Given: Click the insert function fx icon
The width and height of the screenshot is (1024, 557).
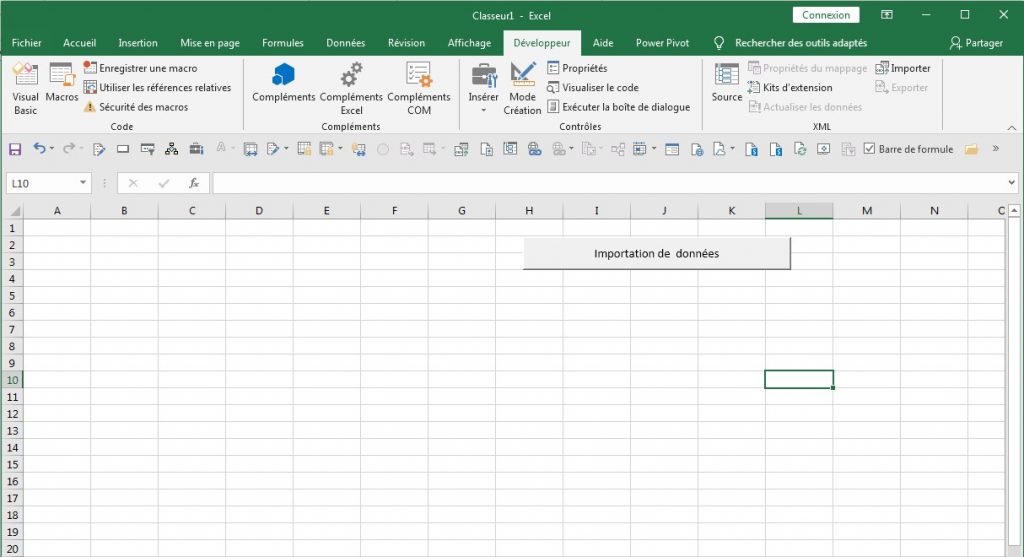Looking at the screenshot, I should click(x=194, y=183).
